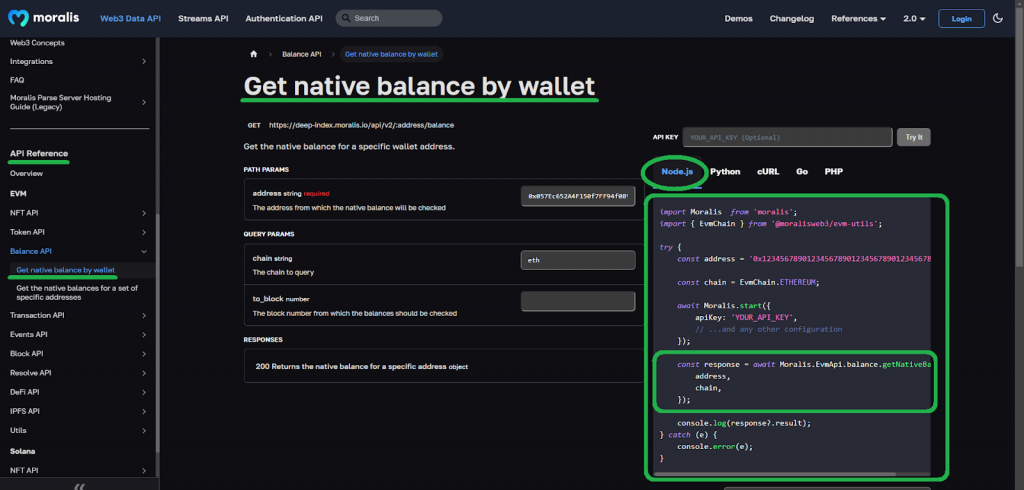Open the Changelog page

click(792, 18)
